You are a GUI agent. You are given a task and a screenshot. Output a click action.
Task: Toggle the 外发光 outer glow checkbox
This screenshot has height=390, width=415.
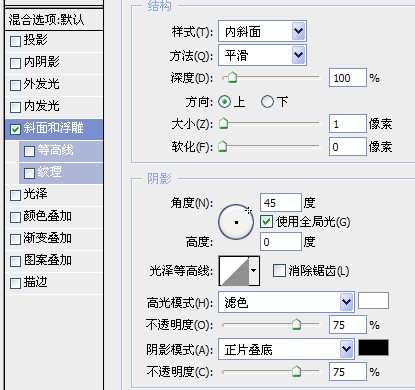(15, 85)
